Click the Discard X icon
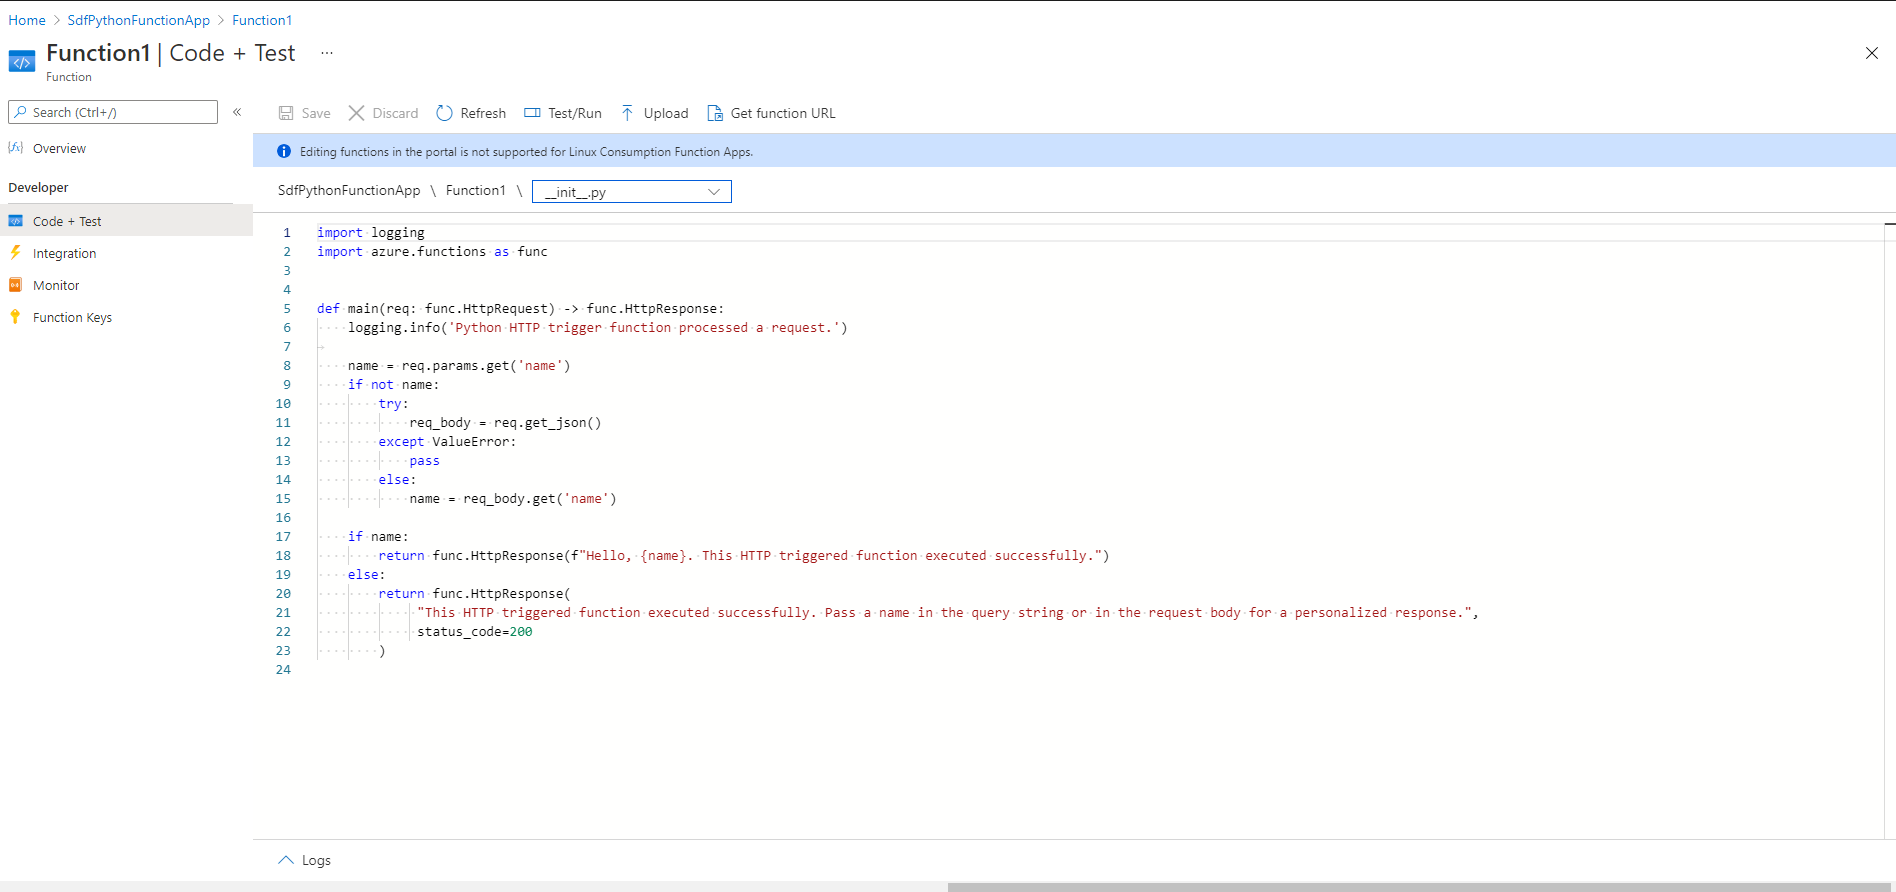Screen dimensions: 1896x892 356,113
